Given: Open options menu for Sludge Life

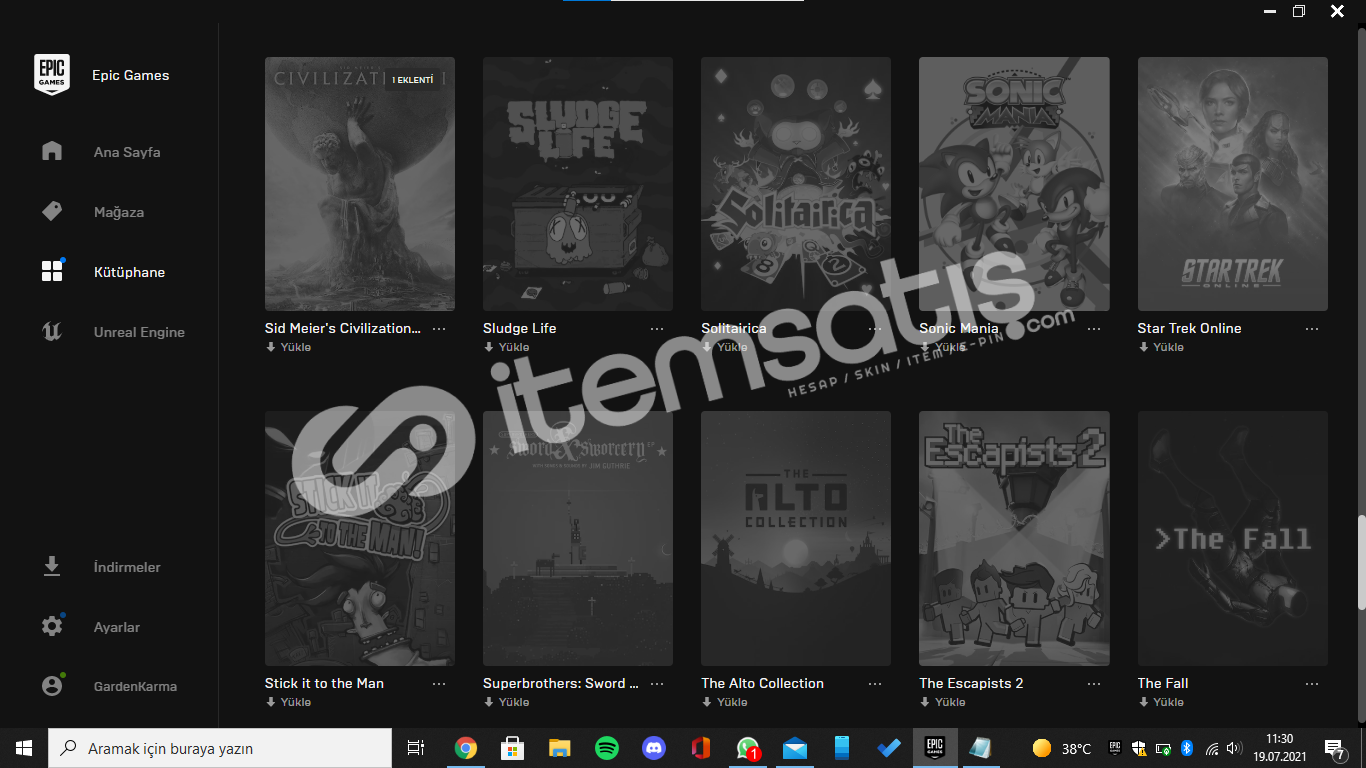Looking at the screenshot, I should (x=657, y=329).
